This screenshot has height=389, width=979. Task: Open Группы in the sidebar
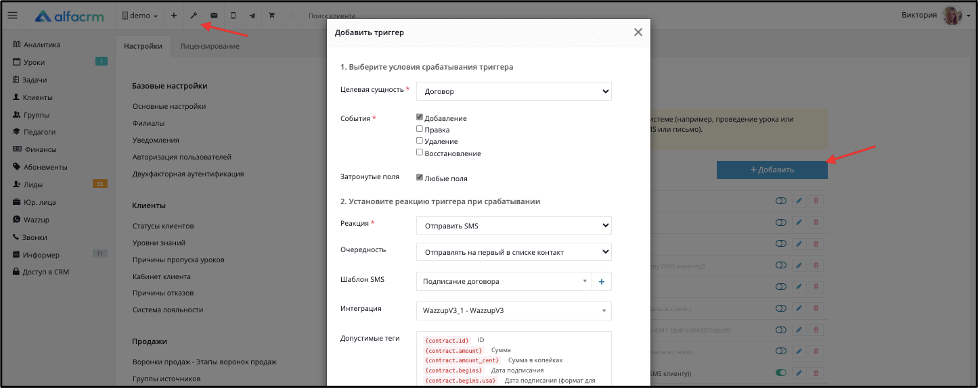tap(31, 115)
